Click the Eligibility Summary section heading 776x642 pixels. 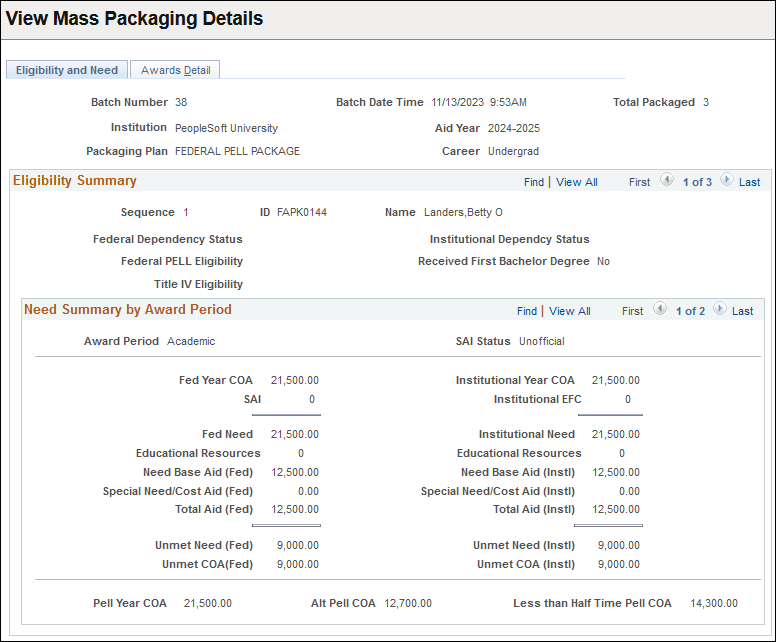tap(75, 181)
